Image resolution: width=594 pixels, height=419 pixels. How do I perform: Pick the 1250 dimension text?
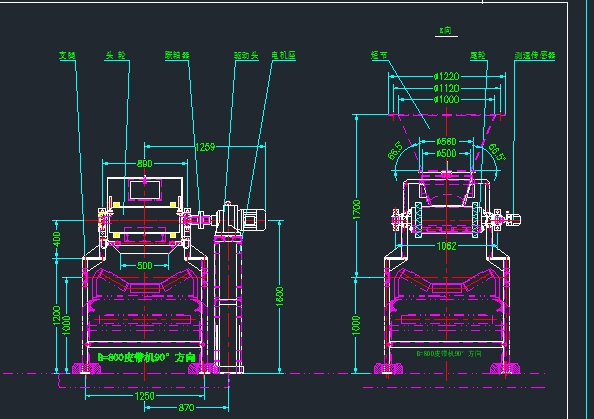tap(145, 396)
